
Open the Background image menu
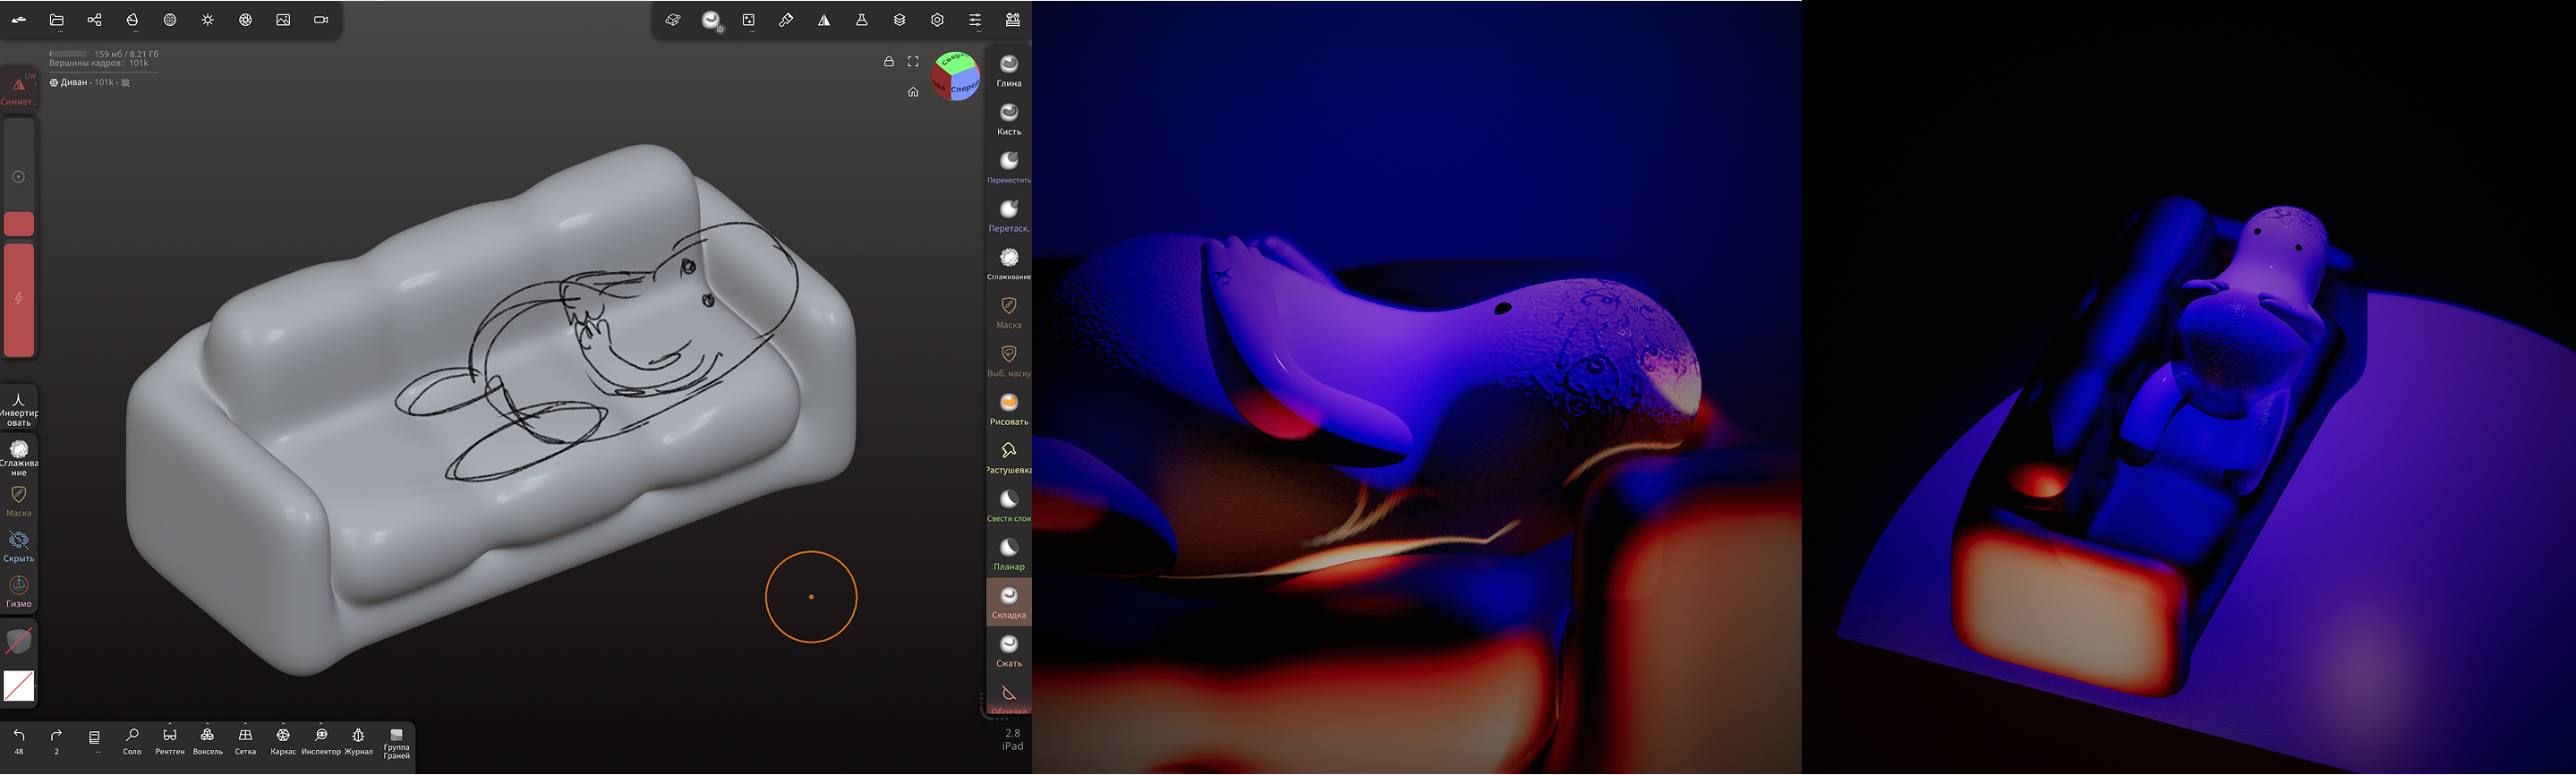(283, 20)
